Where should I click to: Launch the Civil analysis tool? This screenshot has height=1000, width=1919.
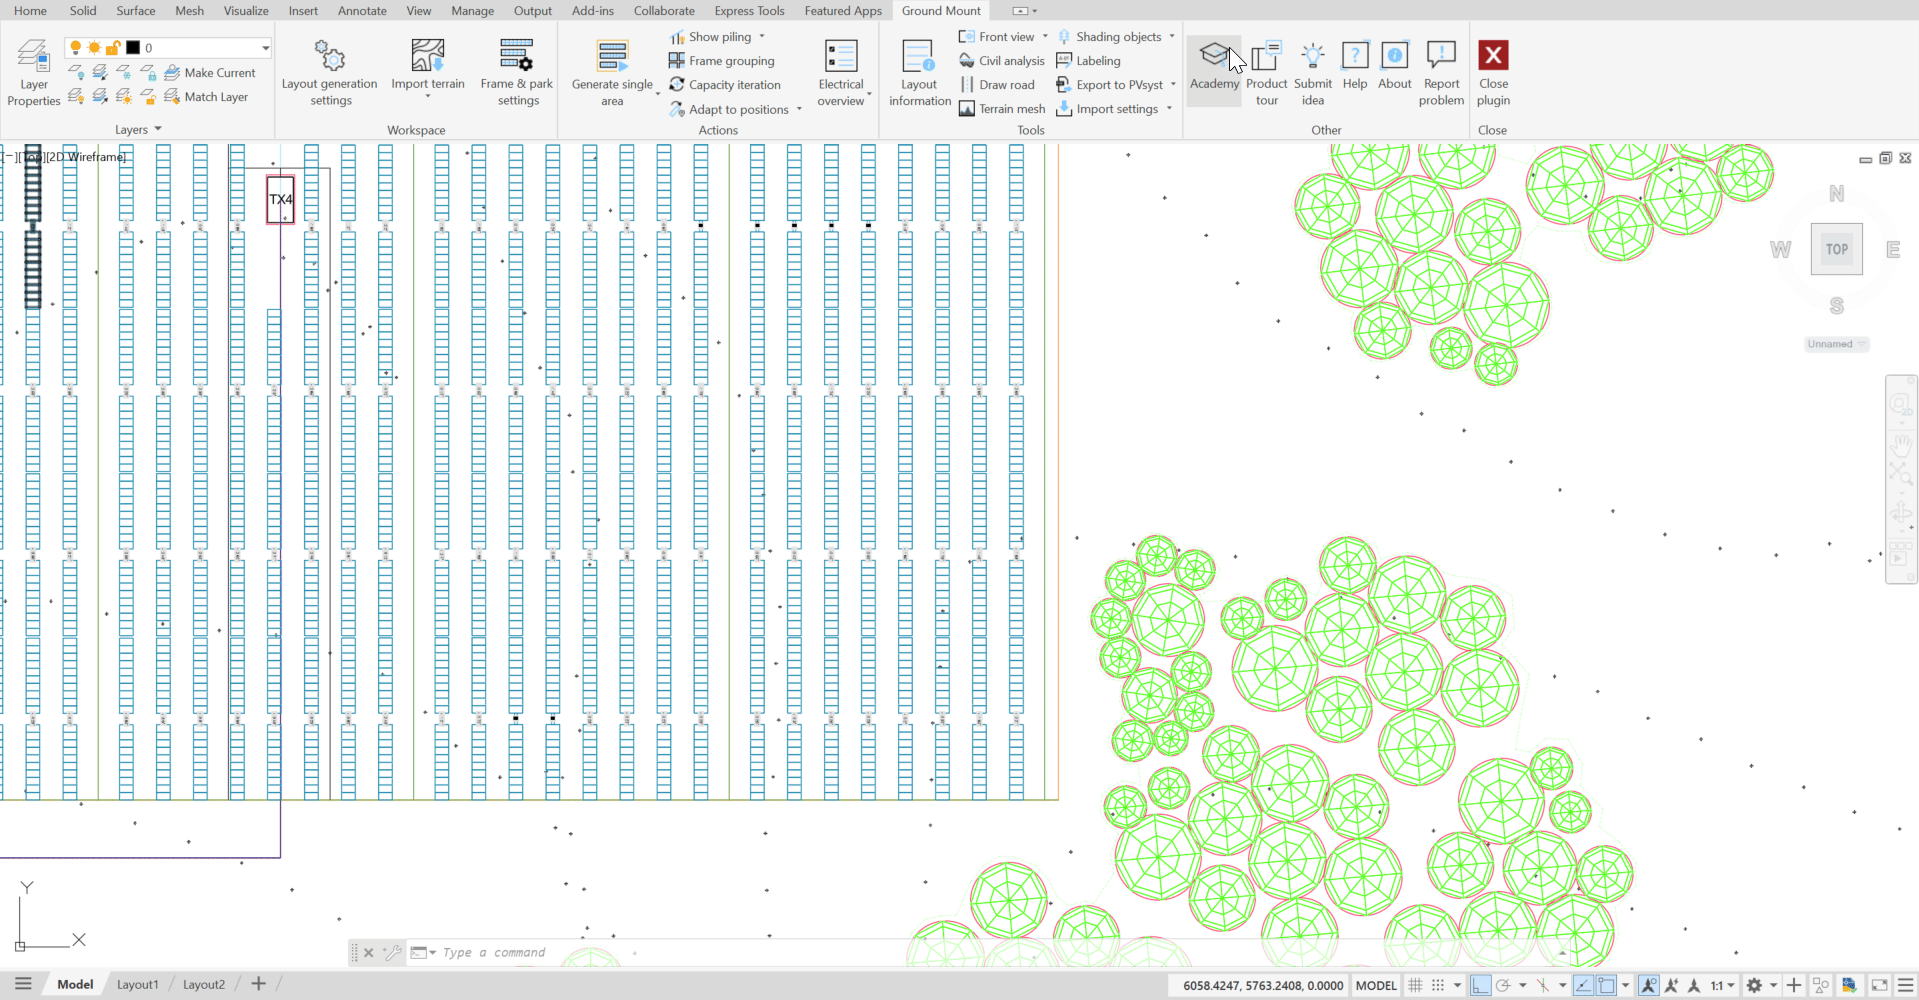click(1002, 61)
